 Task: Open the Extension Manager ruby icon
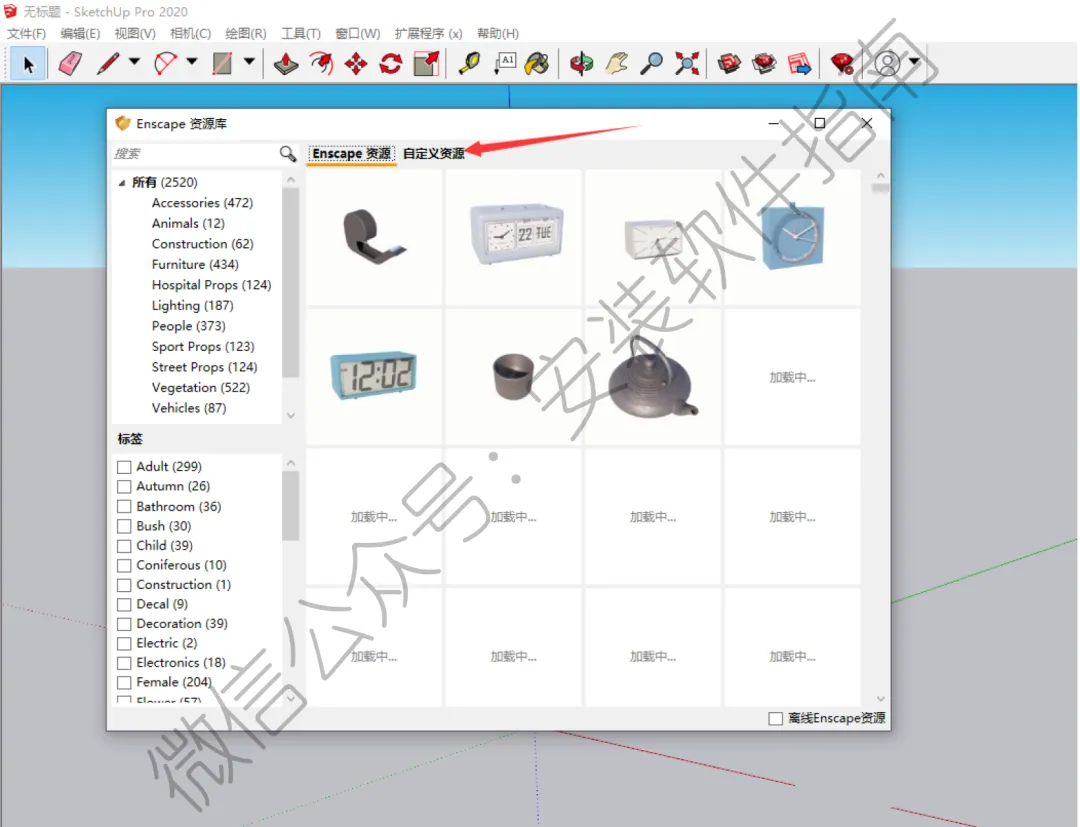click(x=842, y=64)
